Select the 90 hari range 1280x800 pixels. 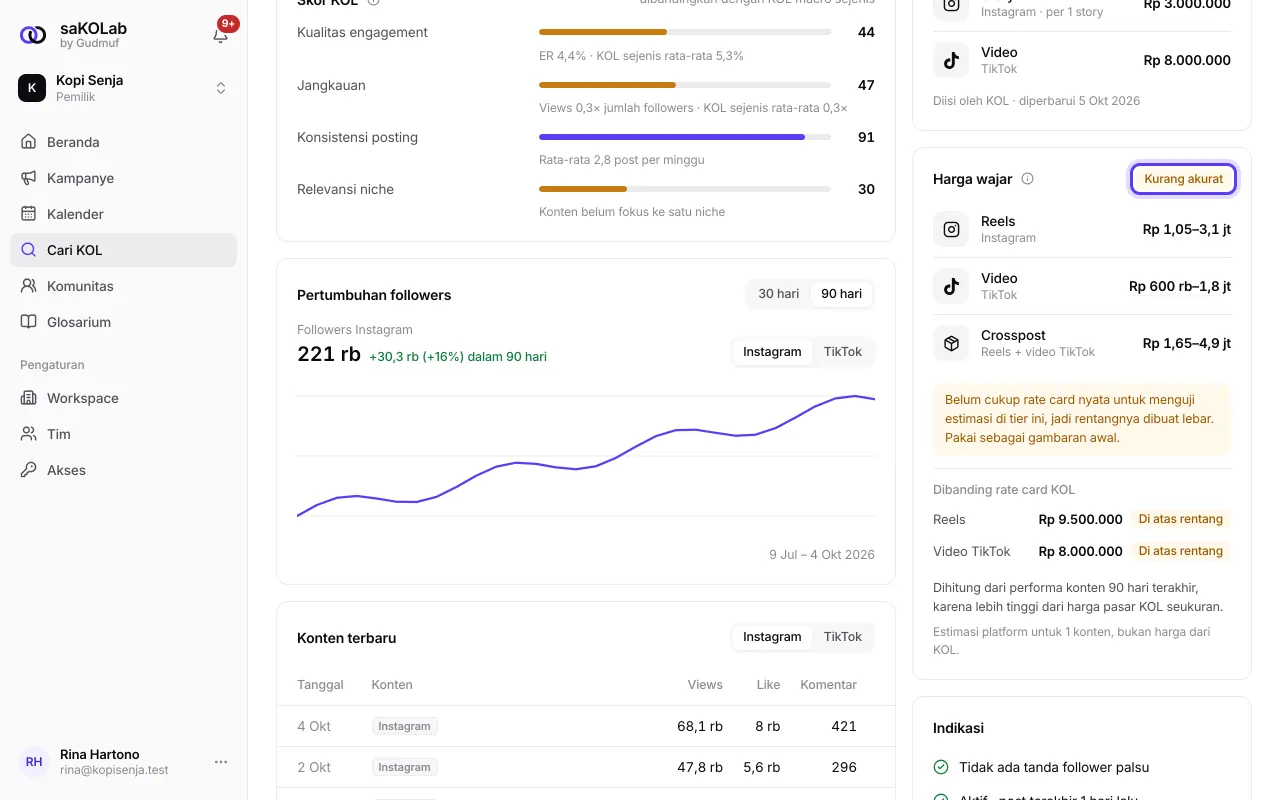click(841, 294)
